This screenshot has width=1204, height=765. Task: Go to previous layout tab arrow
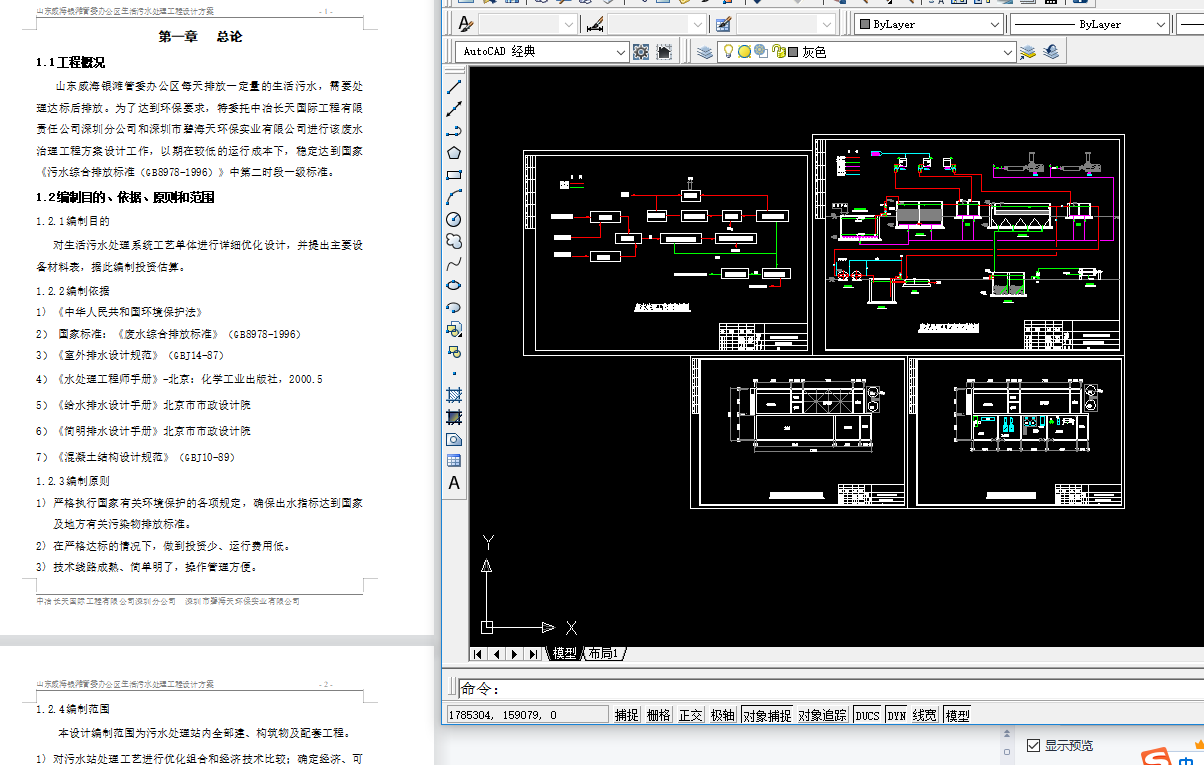click(x=496, y=654)
